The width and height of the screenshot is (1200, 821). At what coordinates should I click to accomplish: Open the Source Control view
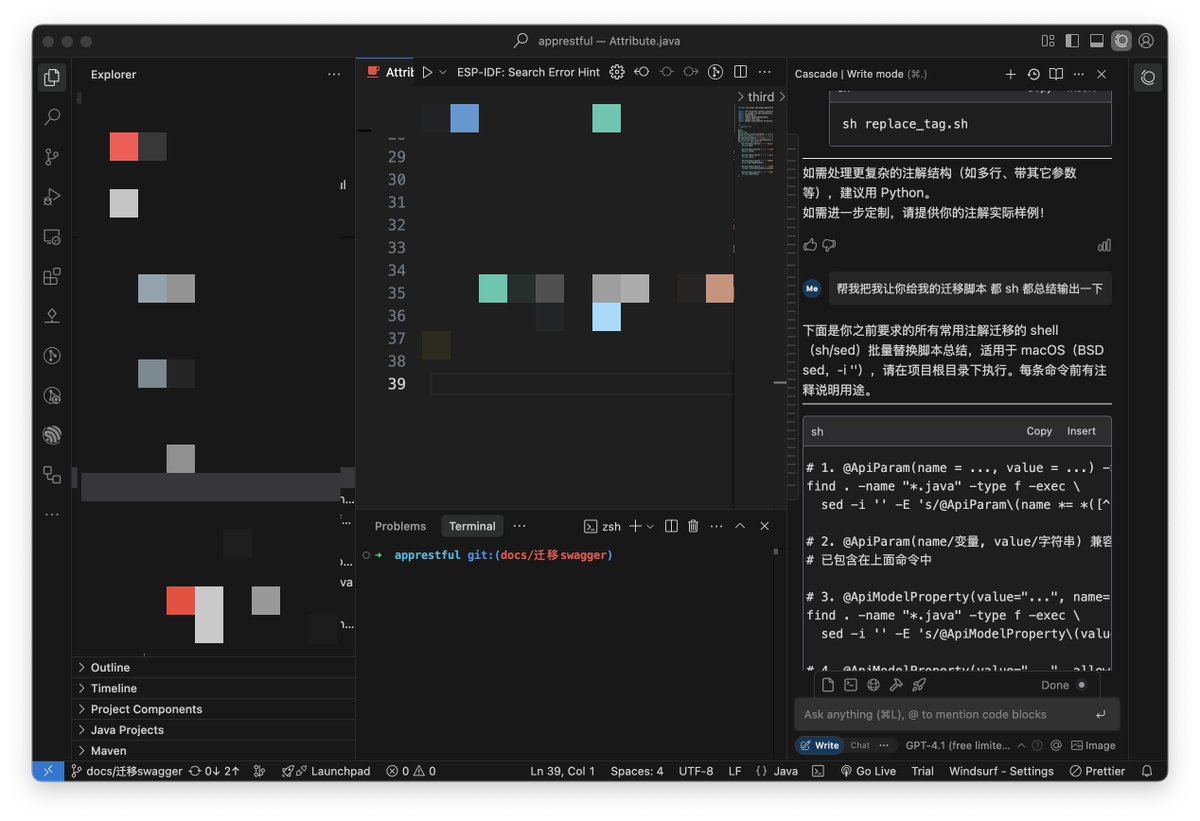[x=52, y=157]
